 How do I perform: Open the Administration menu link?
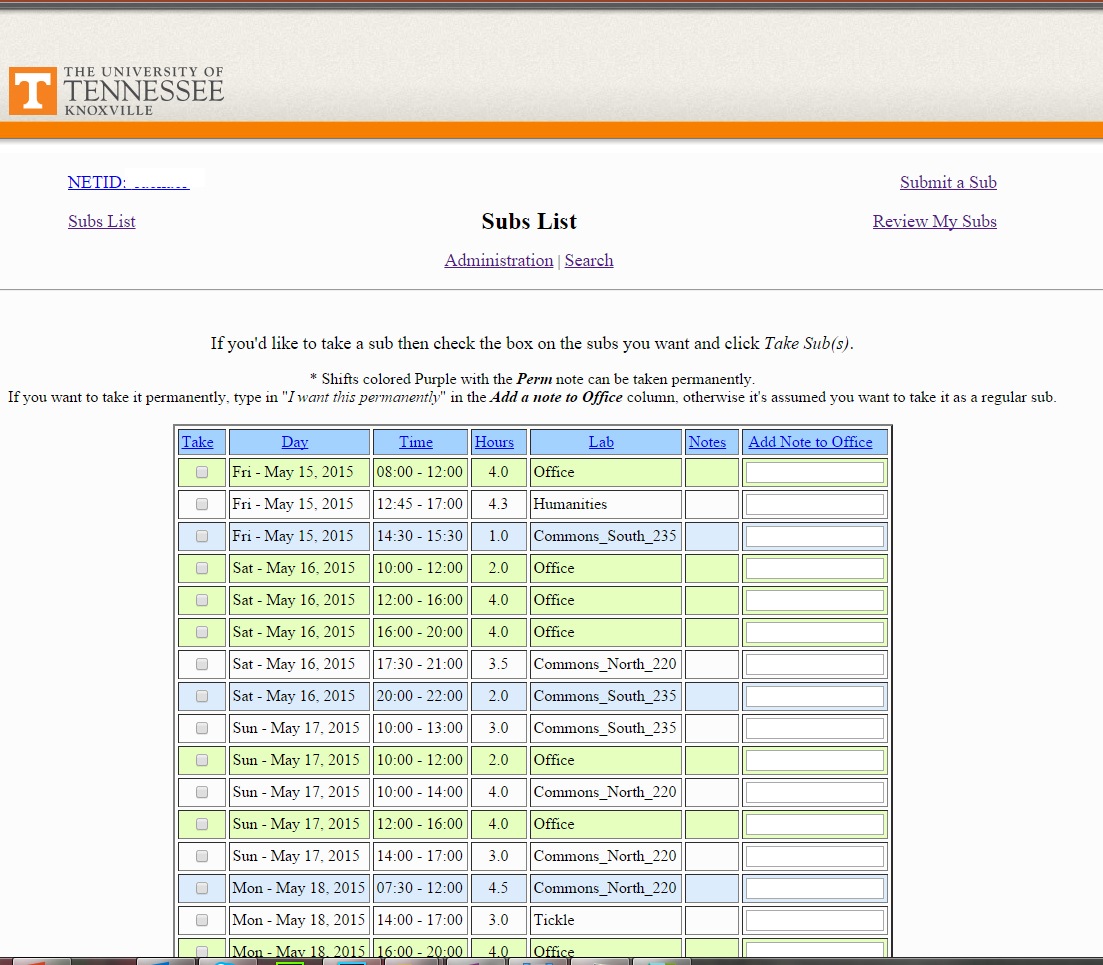(x=498, y=260)
